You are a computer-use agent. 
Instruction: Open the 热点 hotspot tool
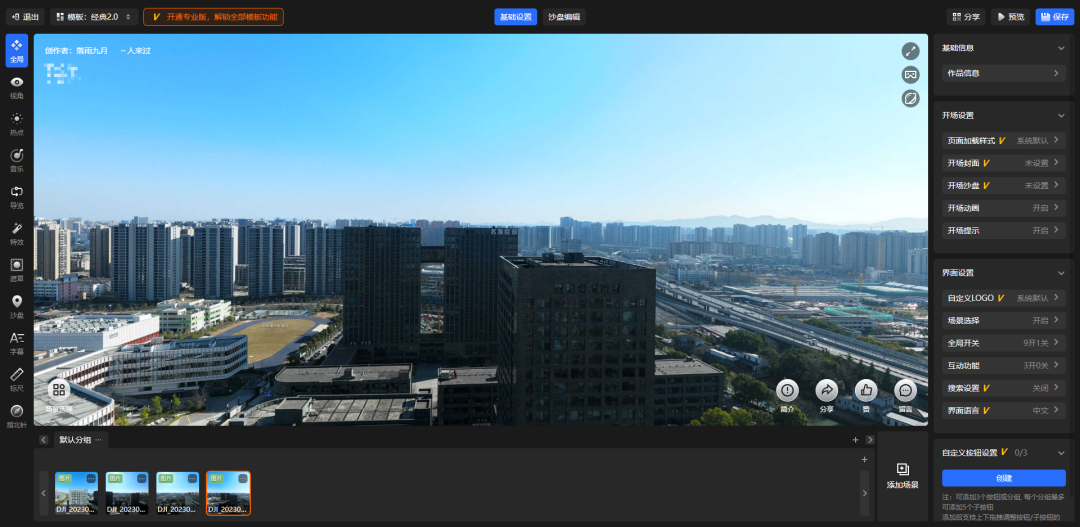(x=17, y=124)
